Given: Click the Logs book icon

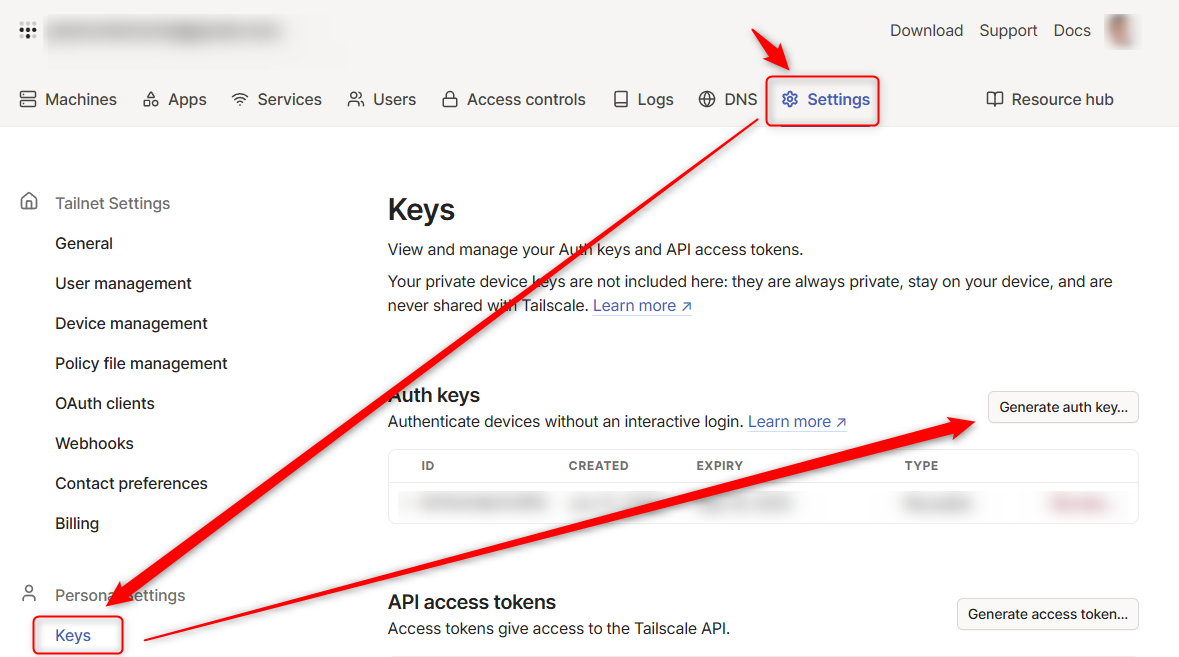Looking at the screenshot, I should [620, 99].
